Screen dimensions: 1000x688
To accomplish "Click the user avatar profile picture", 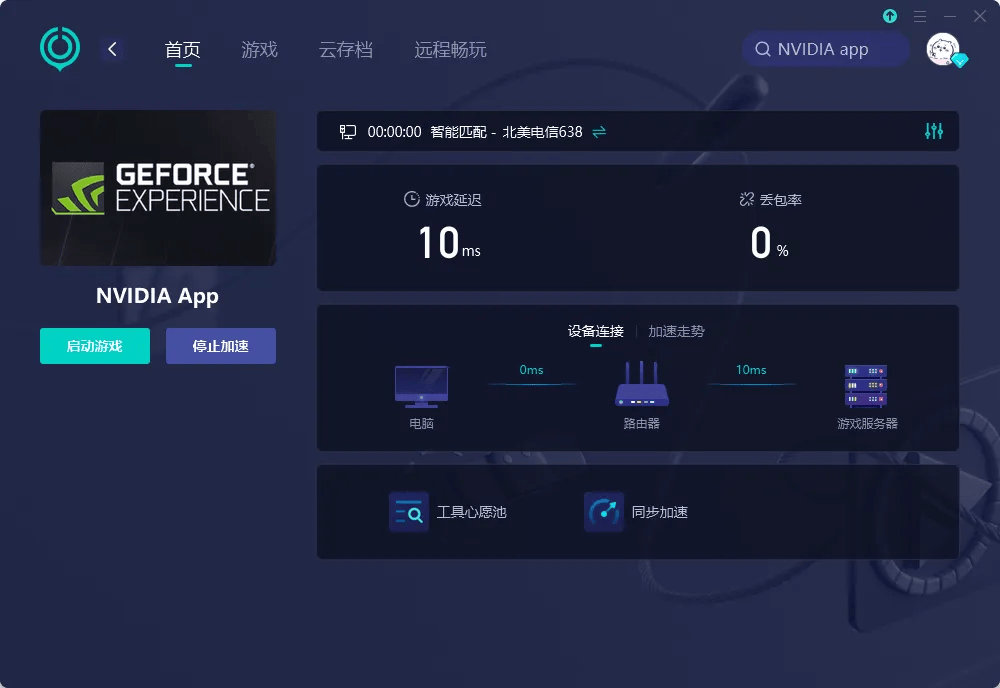I will 943,49.
